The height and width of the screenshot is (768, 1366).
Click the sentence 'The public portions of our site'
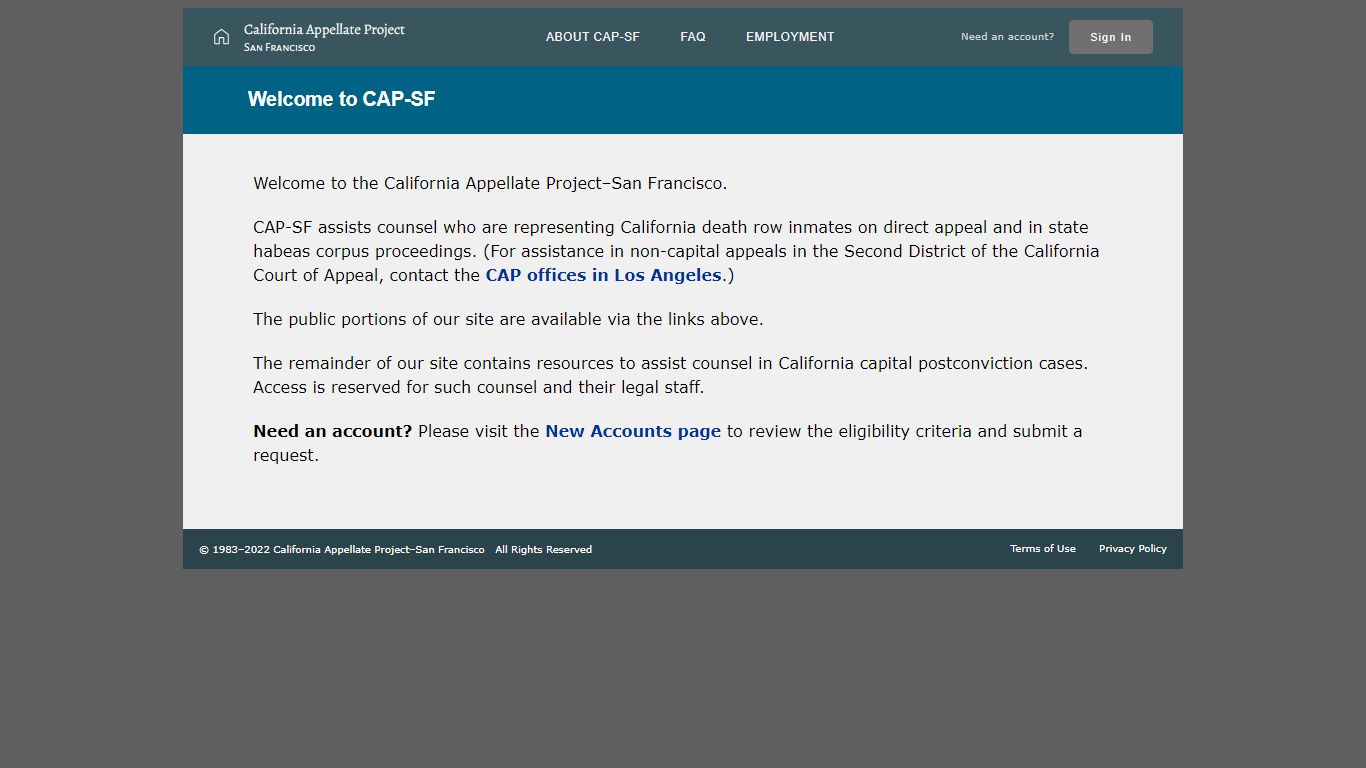point(508,319)
